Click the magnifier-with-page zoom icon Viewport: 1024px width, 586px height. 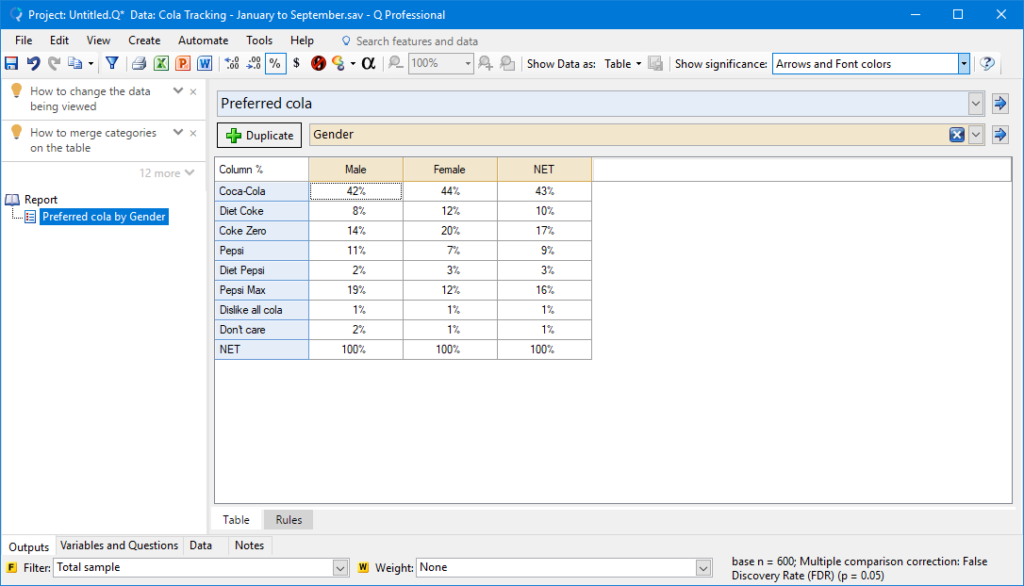click(507, 63)
